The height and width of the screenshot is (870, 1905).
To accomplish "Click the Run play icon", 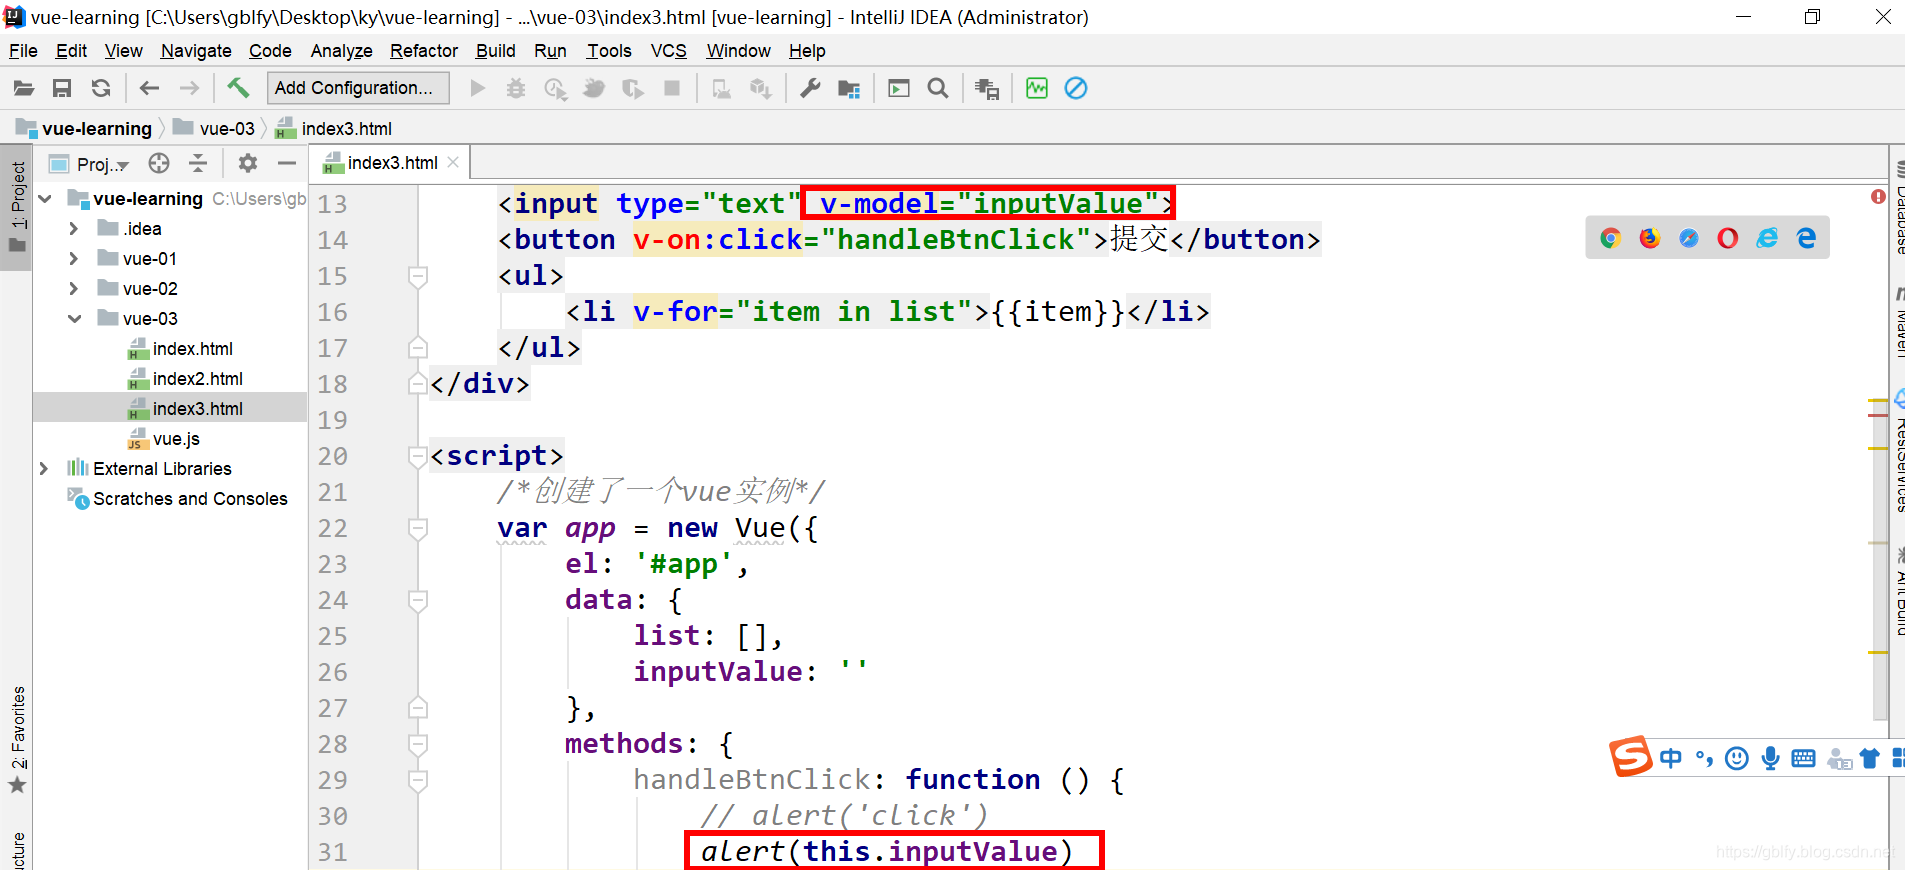I will pyautogui.click(x=478, y=89).
